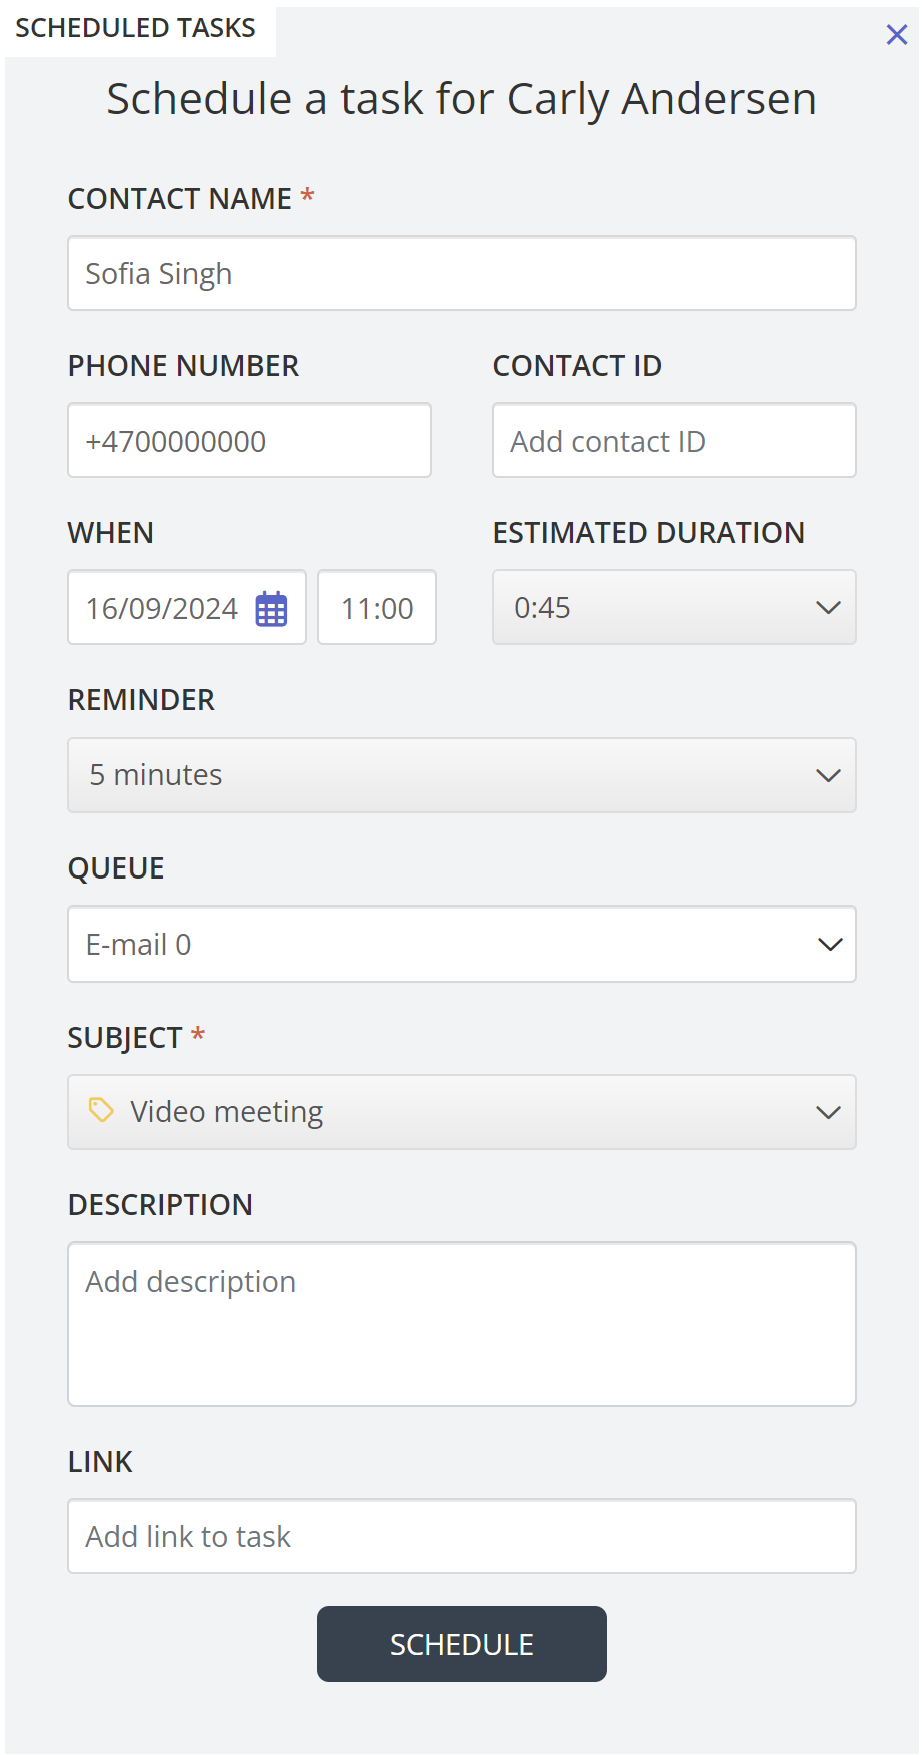Click the Contact Name field with Sofia Singh
922x1755 pixels.
(461, 274)
